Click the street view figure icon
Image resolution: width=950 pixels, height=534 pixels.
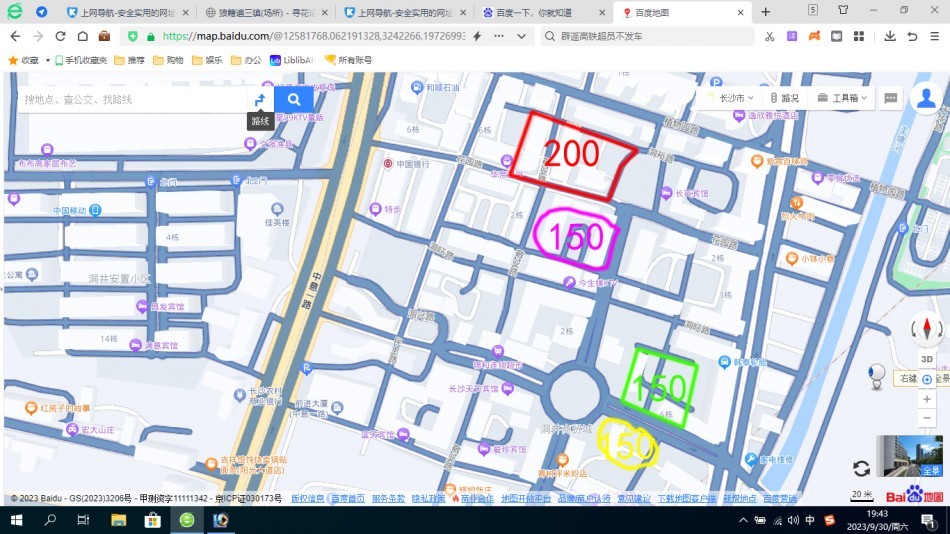pos(878,375)
